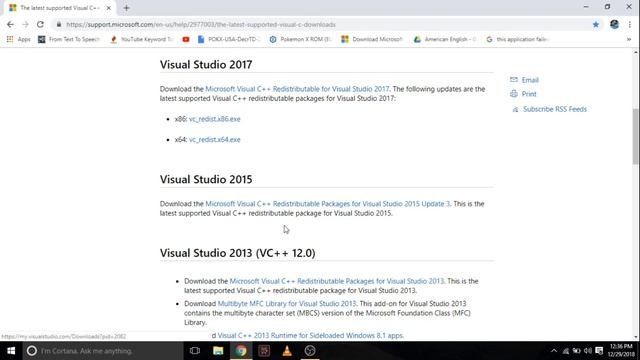Click the Print printer icon
640x360 pixels.
coord(514,94)
